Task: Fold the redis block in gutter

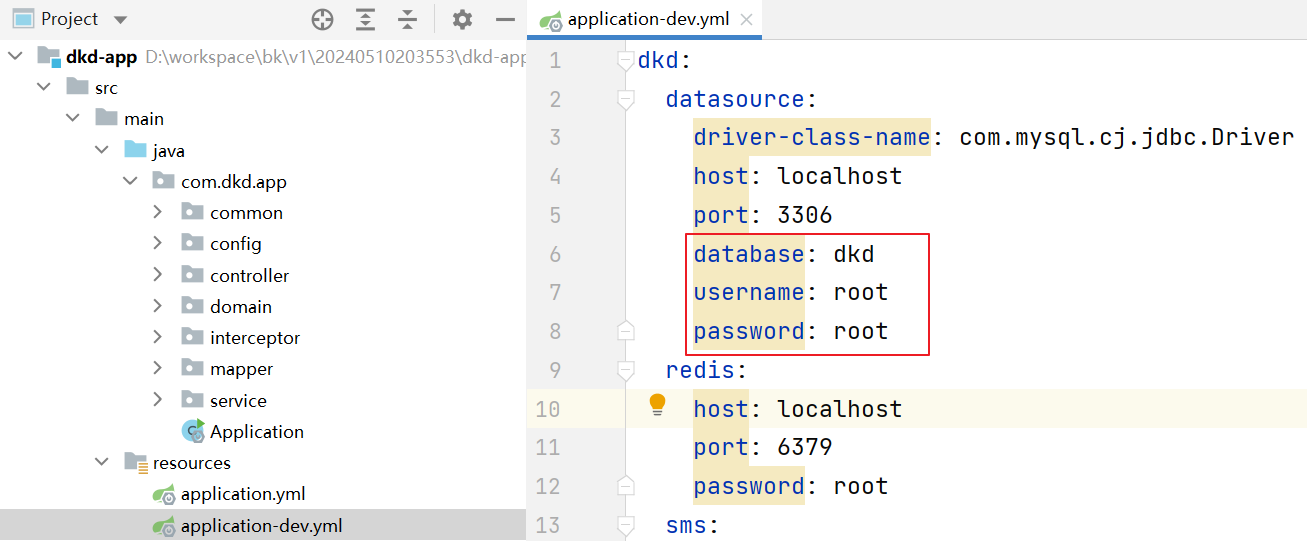Action: 626,370
